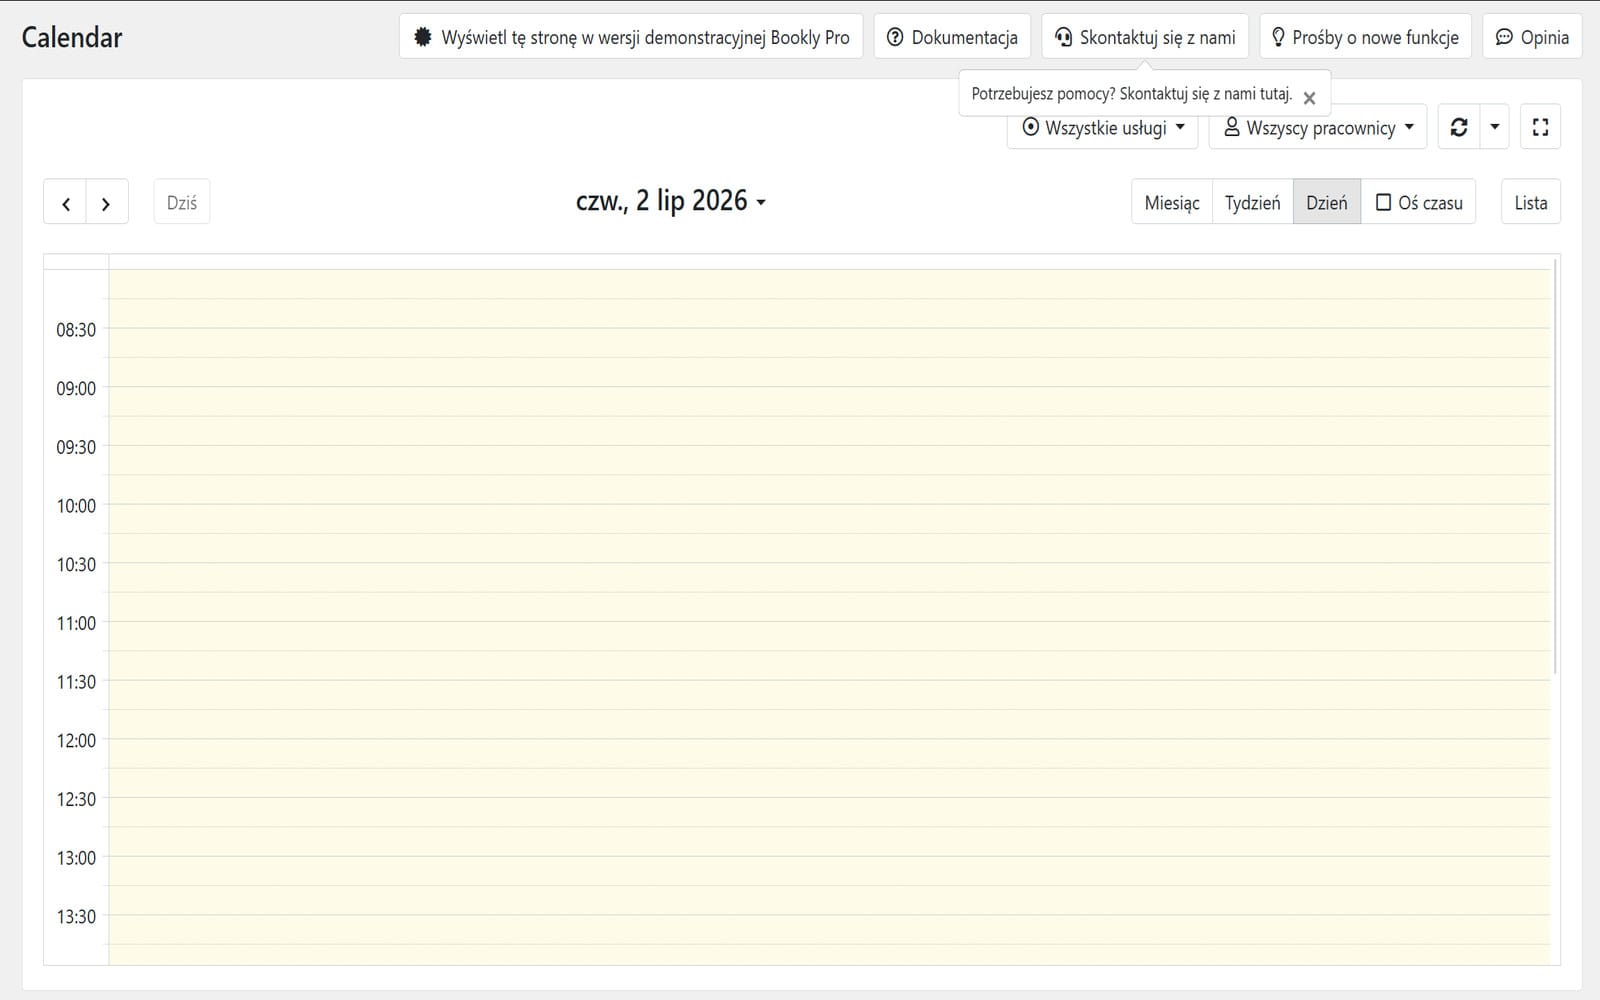Switch to Miesiąc view
This screenshot has width=1600, height=1000.
click(1172, 203)
